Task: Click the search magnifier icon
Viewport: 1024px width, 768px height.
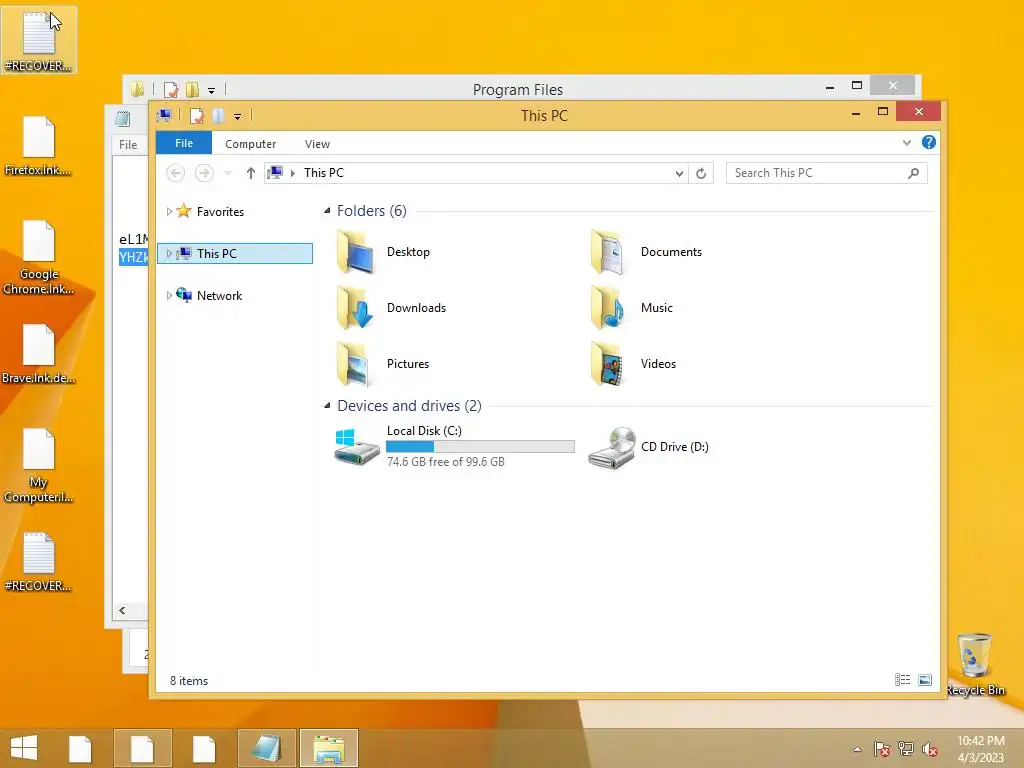Action: point(914,172)
